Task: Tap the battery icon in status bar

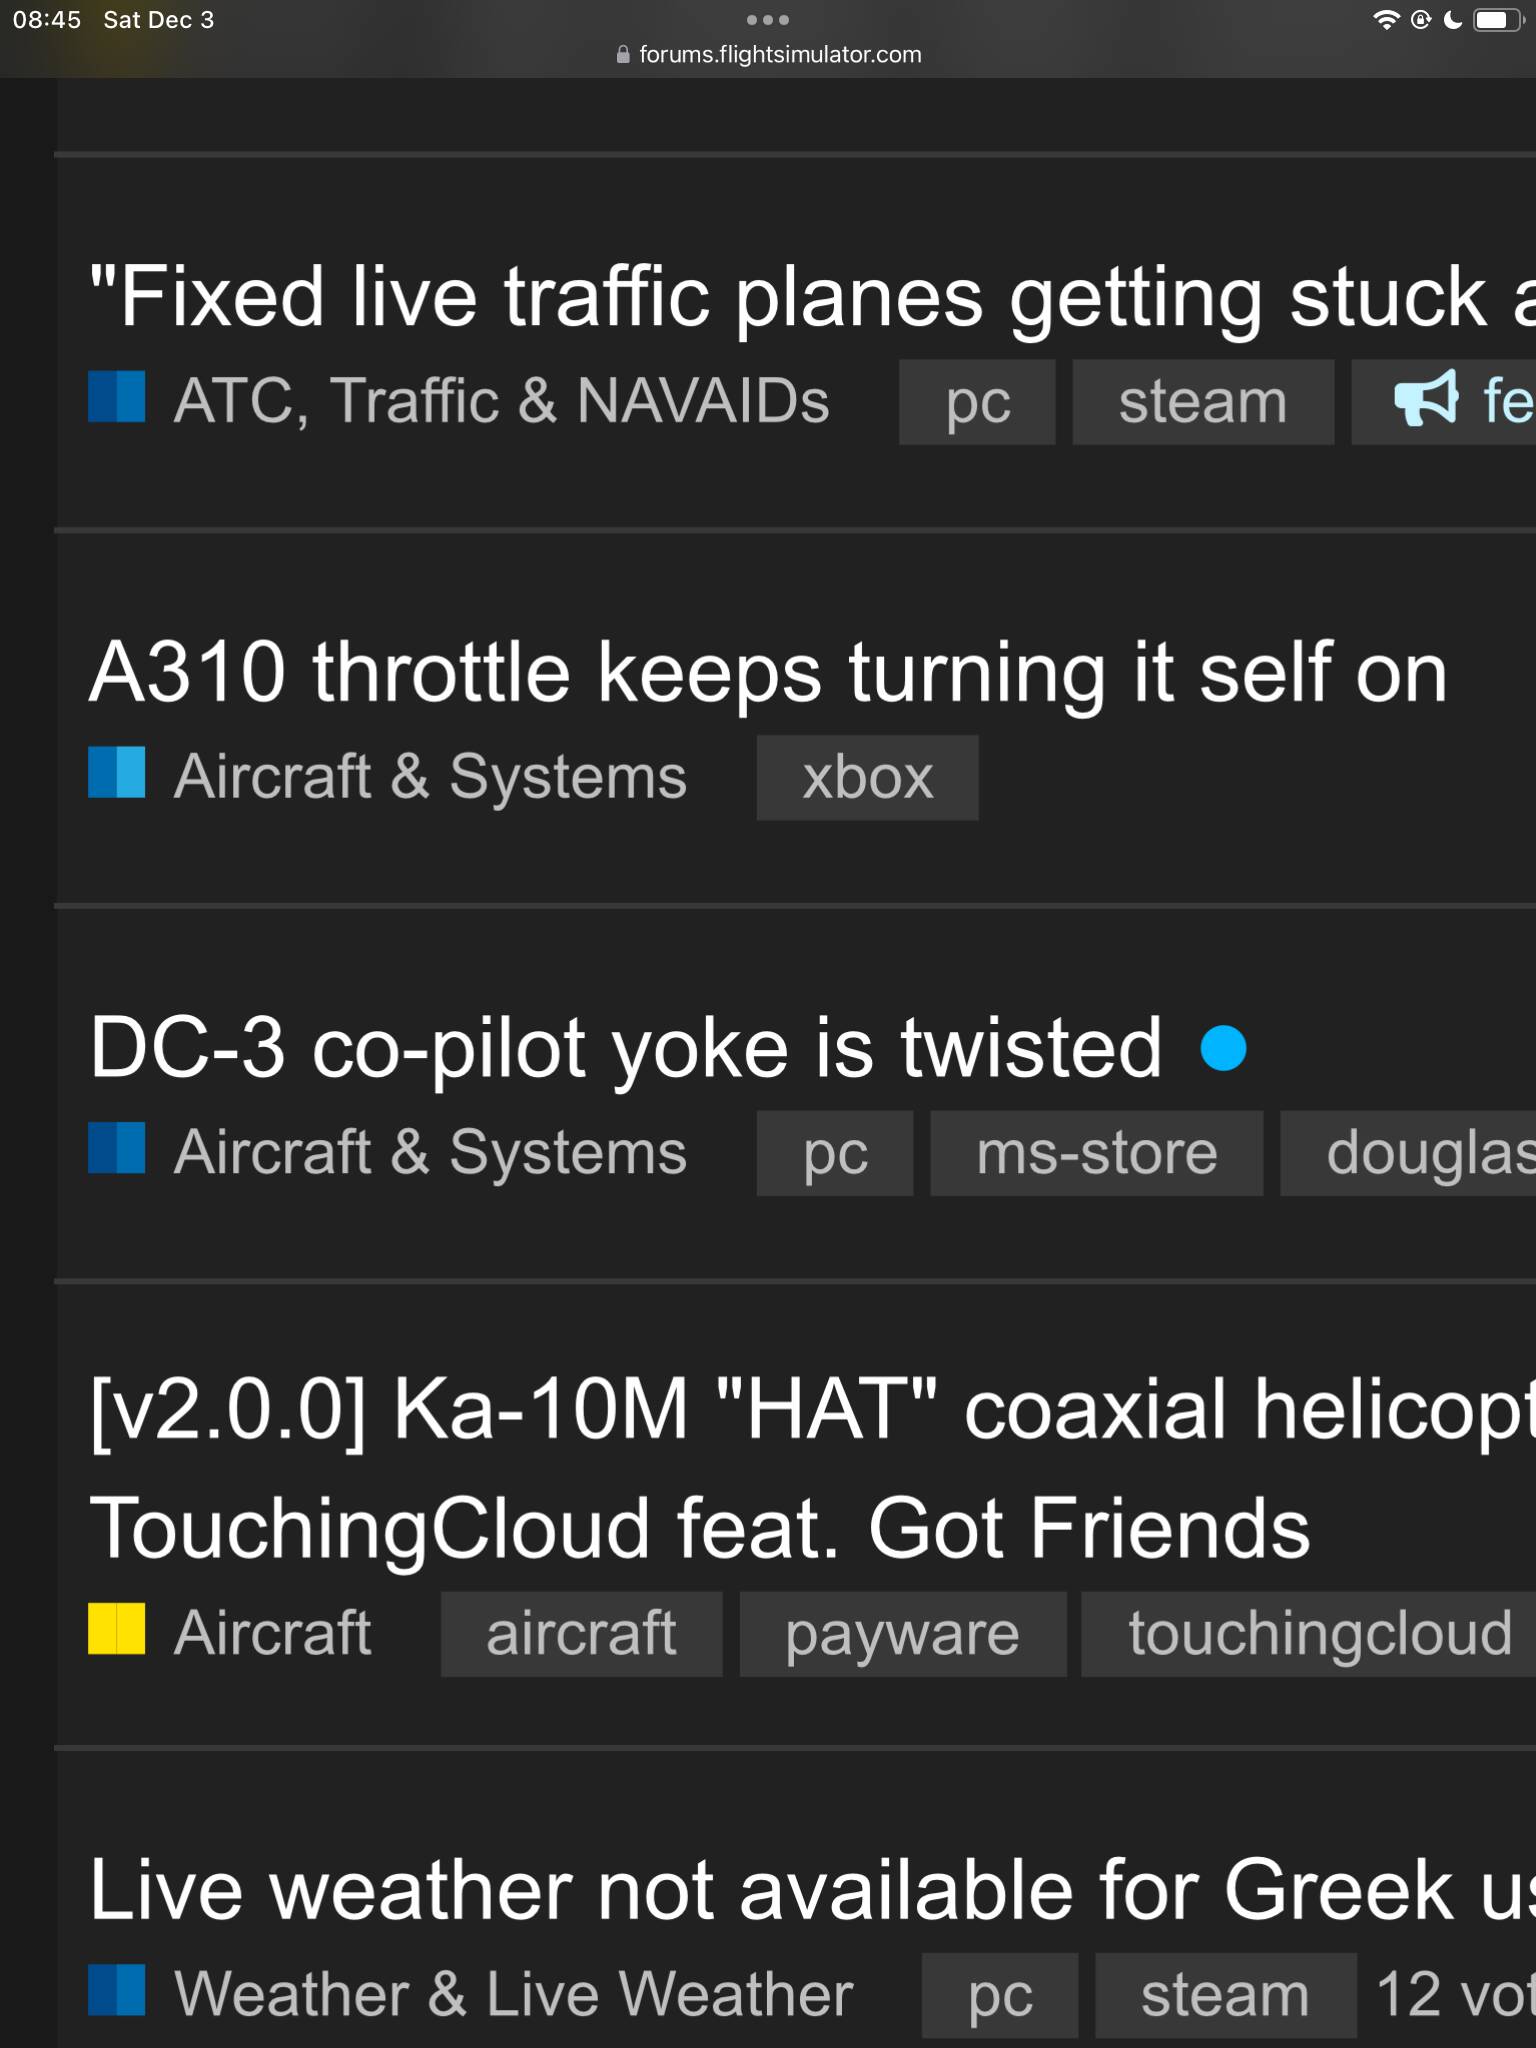Action: [1495, 20]
